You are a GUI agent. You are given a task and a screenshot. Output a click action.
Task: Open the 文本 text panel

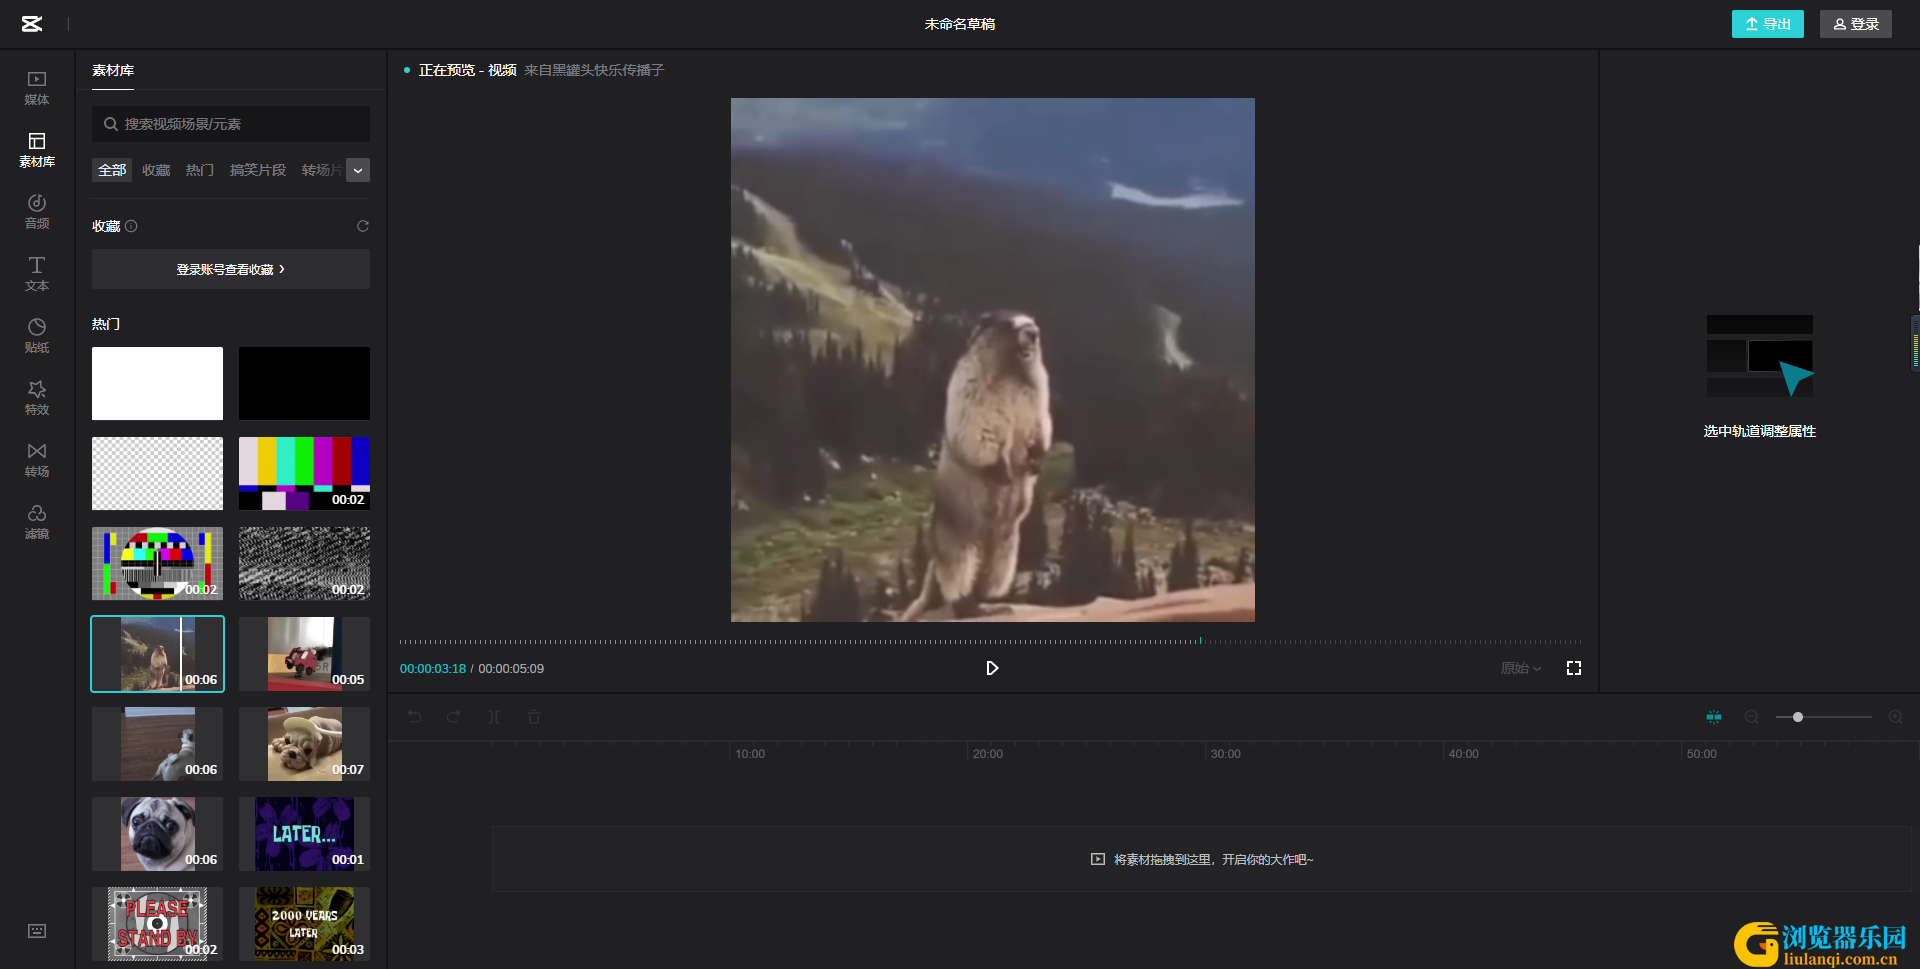(37, 274)
